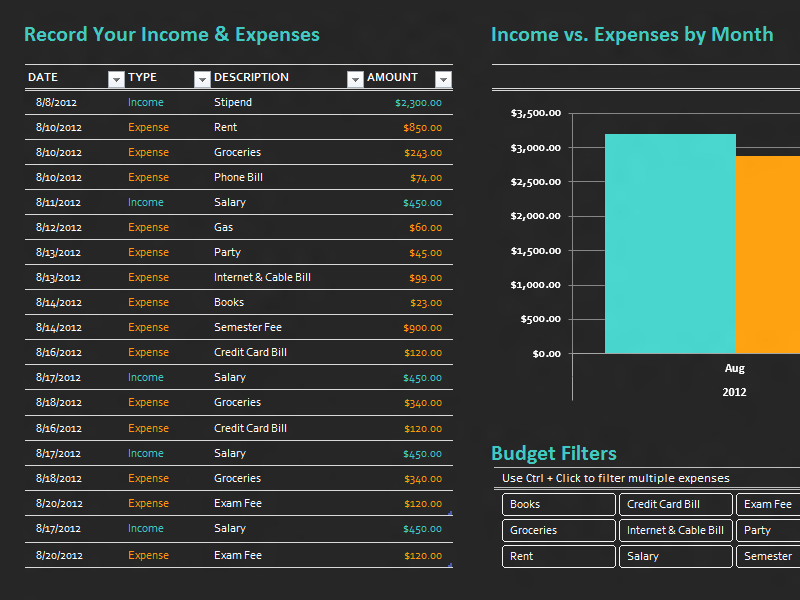
Task: Open the DESCRIPTION column filter dropdown
Action: [x=355, y=79]
